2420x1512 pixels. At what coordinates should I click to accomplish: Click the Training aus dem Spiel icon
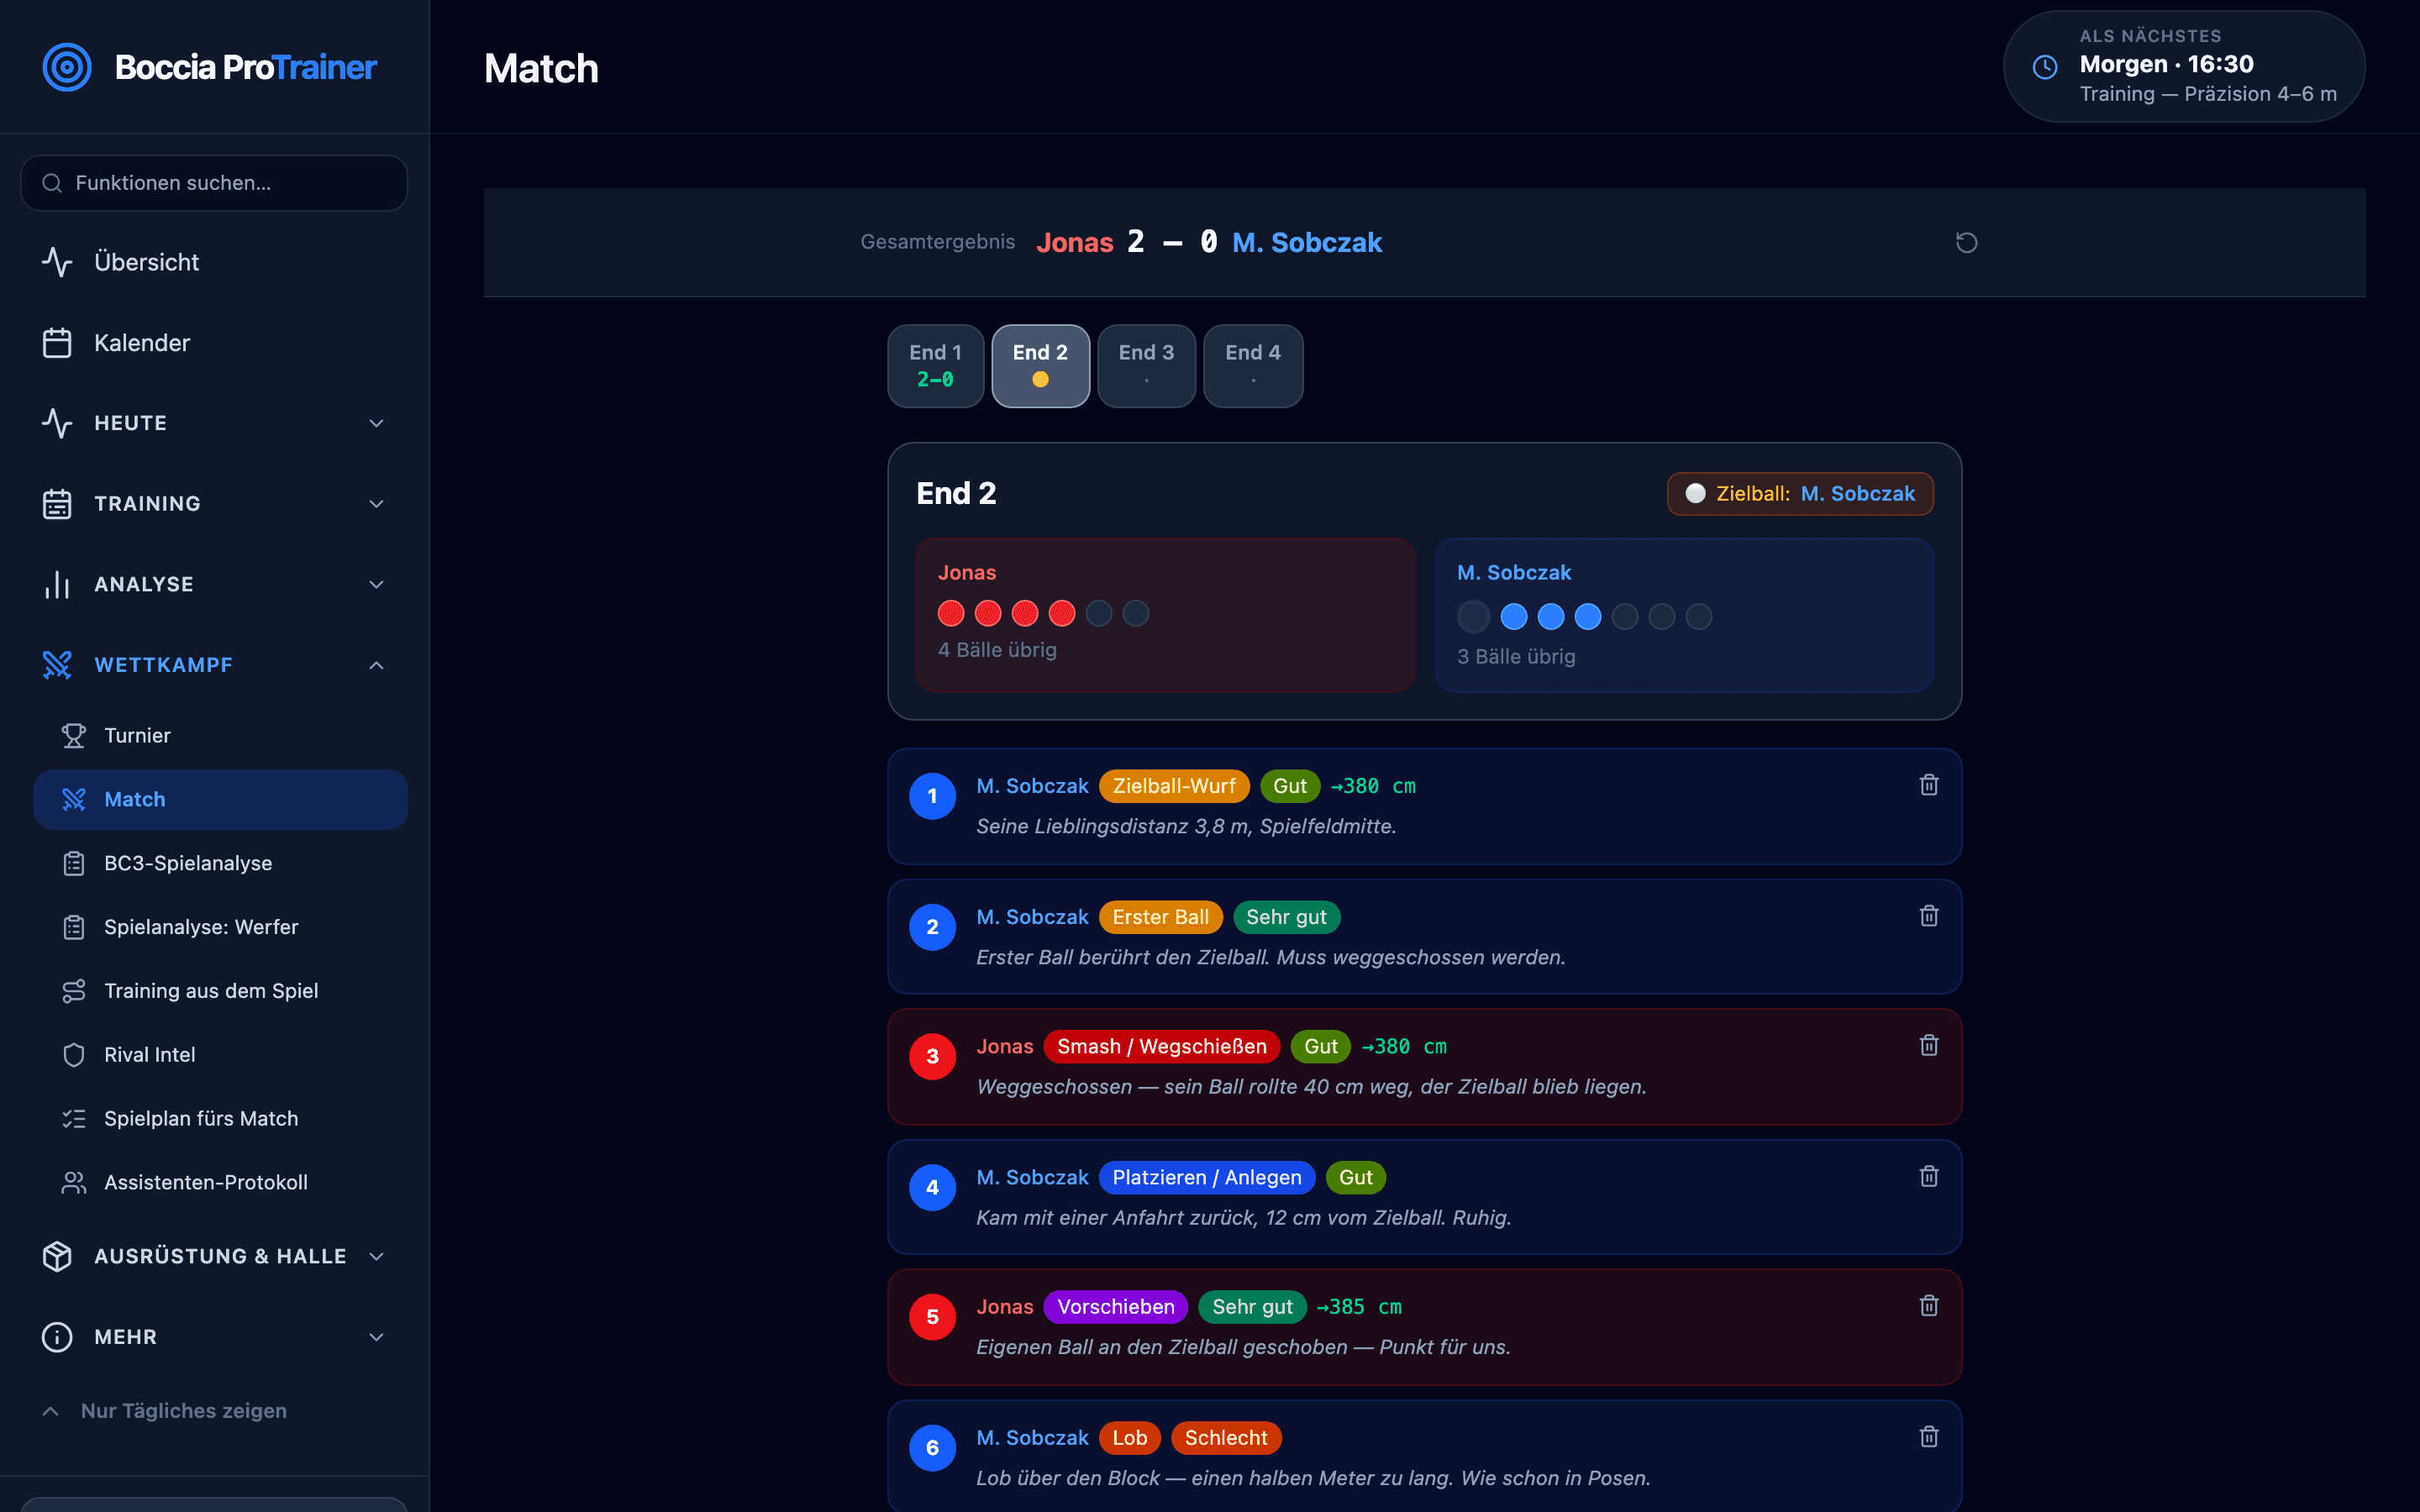click(74, 990)
